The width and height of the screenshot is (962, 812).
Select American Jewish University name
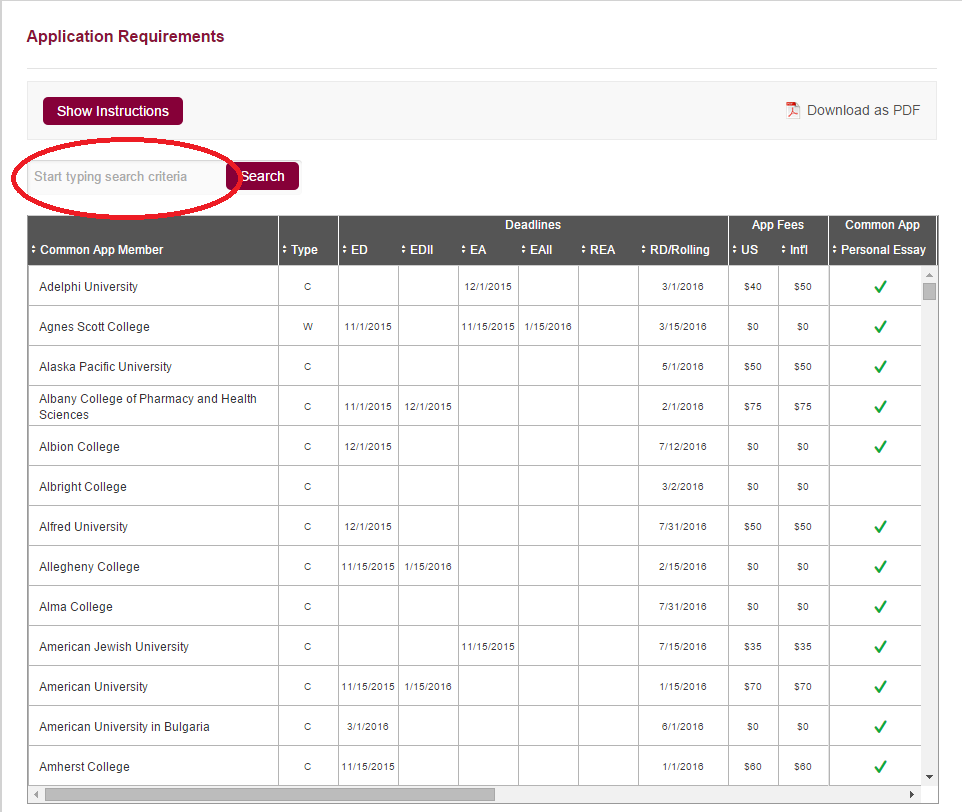click(x=114, y=646)
